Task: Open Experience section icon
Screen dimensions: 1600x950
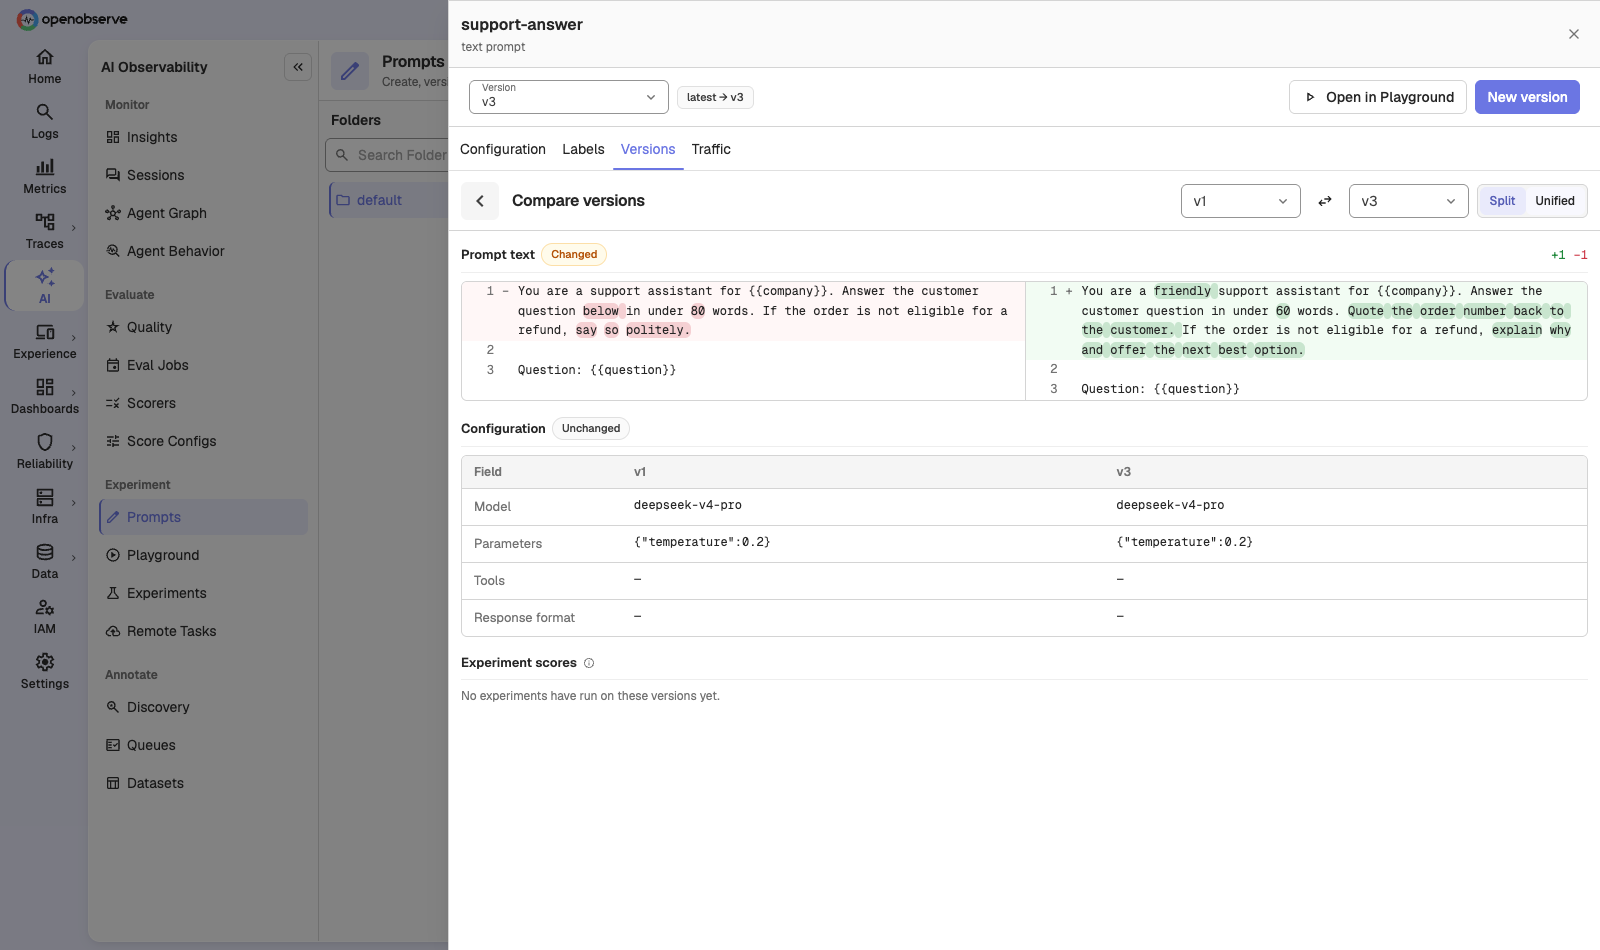Action: point(45,332)
